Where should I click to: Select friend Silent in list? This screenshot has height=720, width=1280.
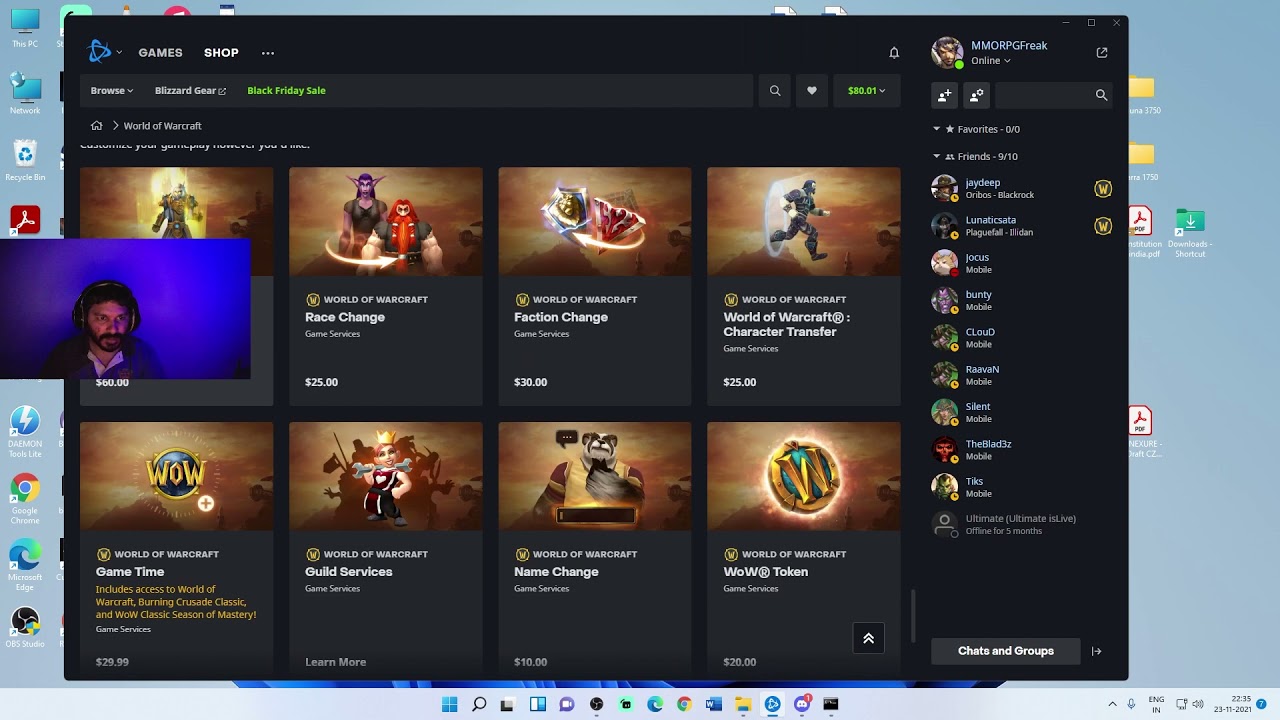(x=1021, y=412)
